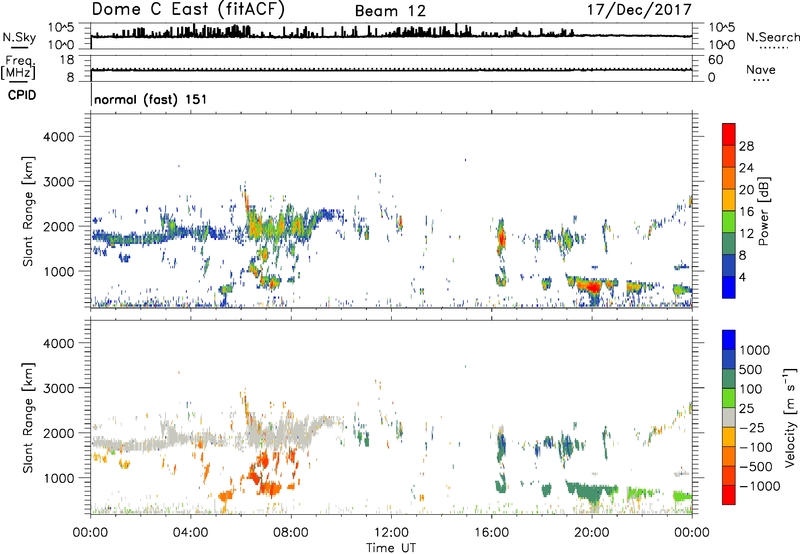Click the 'CPID' label
800x554 pixels.
[22, 95]
